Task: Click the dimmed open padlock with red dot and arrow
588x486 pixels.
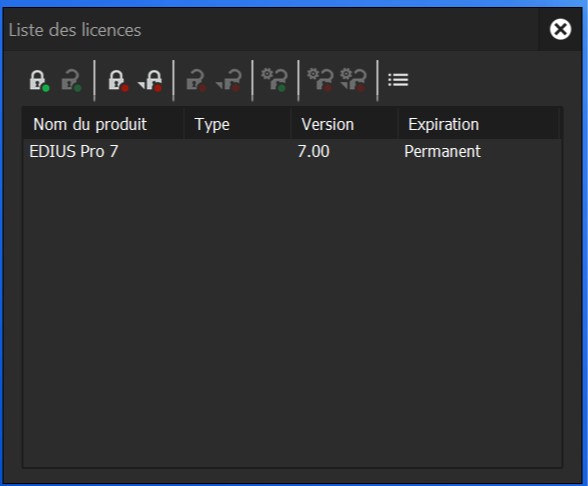Action: click(x=228, y=80)
